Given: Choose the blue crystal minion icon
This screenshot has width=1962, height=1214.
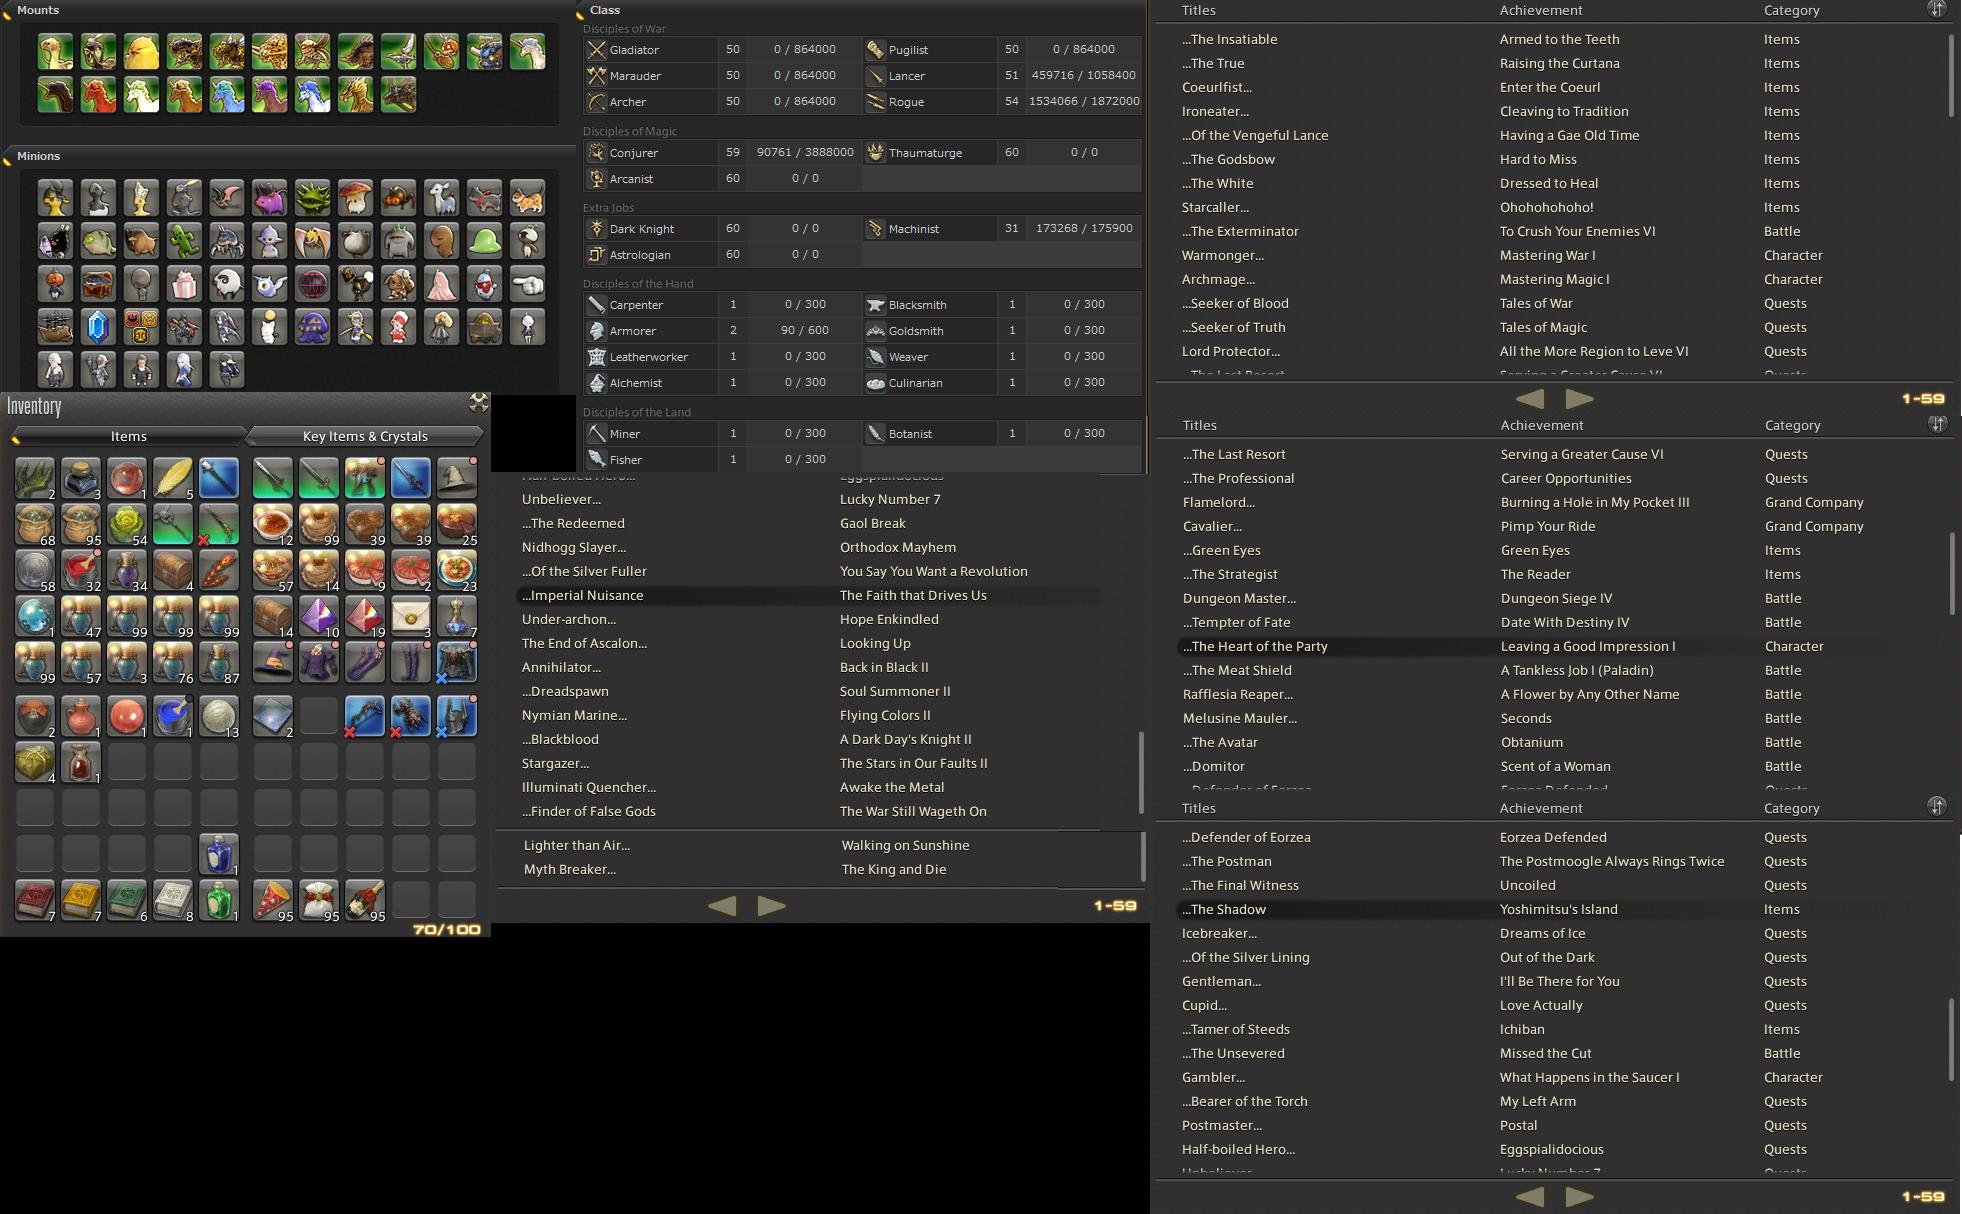Looking at the screenshot, I should pyautogui.click(x=98, y=327).
